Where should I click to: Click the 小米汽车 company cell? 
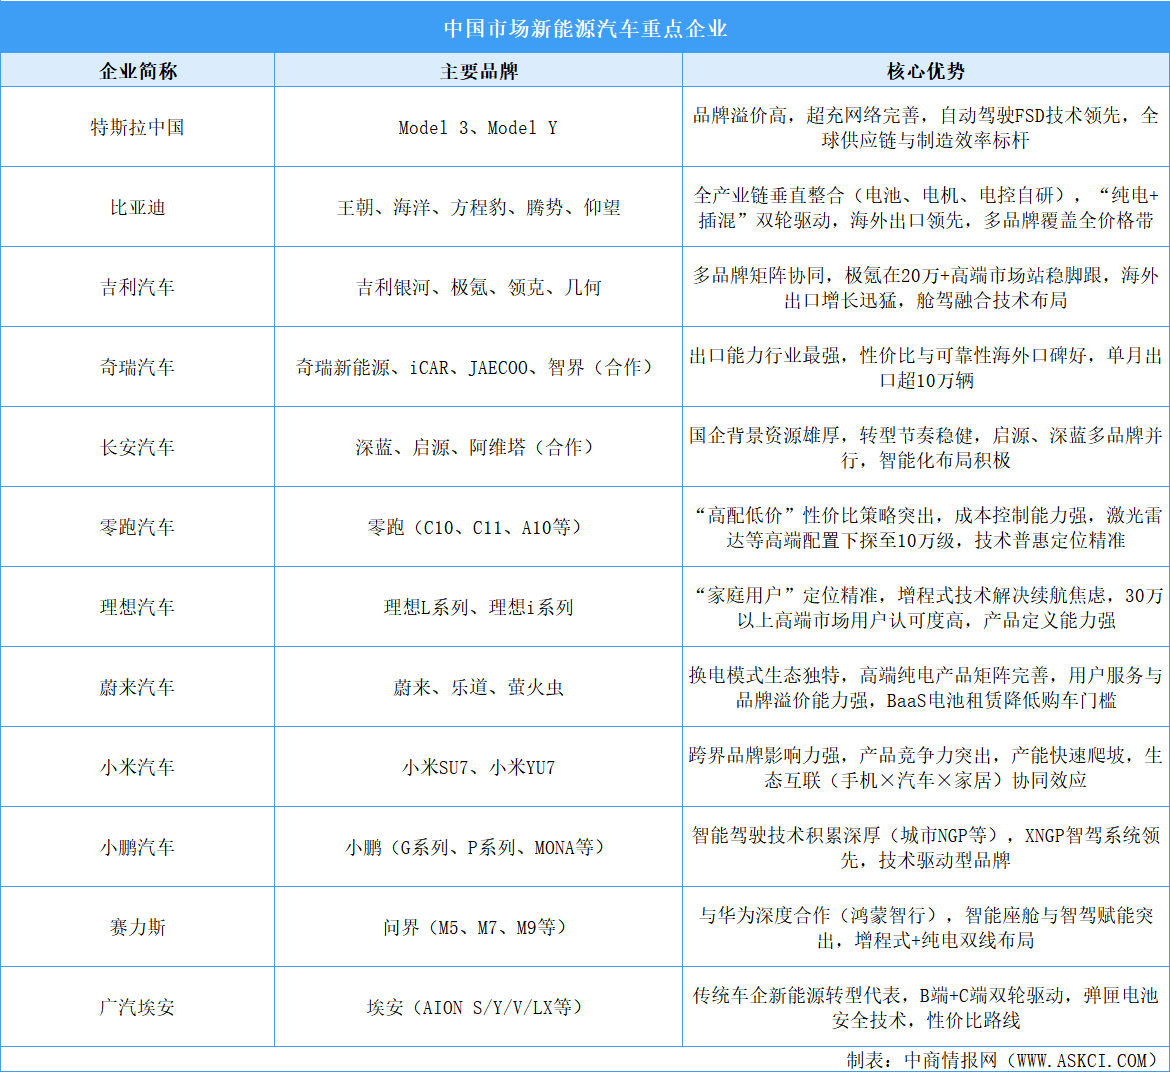137,767
